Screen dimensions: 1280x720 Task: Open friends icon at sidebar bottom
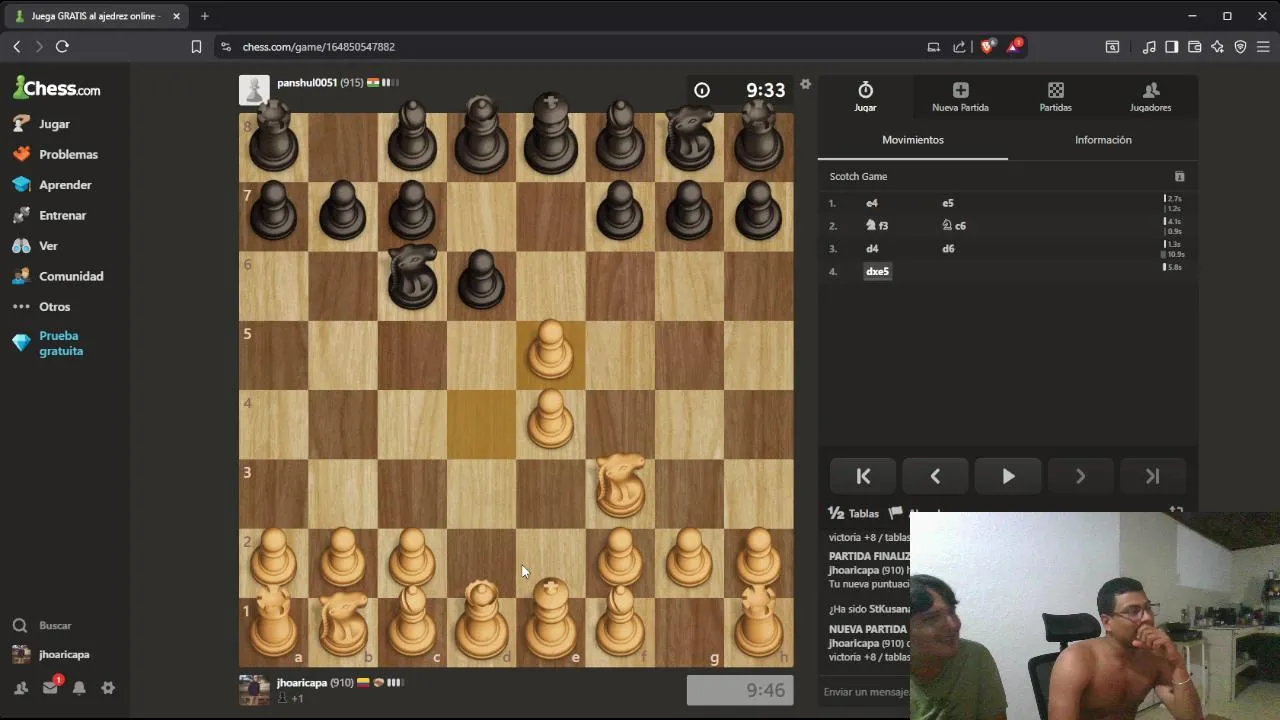coord(21,688)
